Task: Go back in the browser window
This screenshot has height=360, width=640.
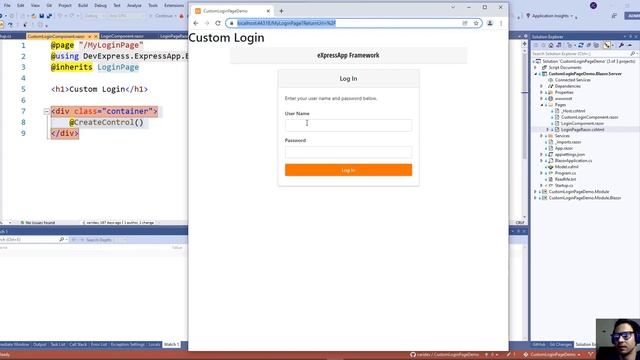Action: 196,23
